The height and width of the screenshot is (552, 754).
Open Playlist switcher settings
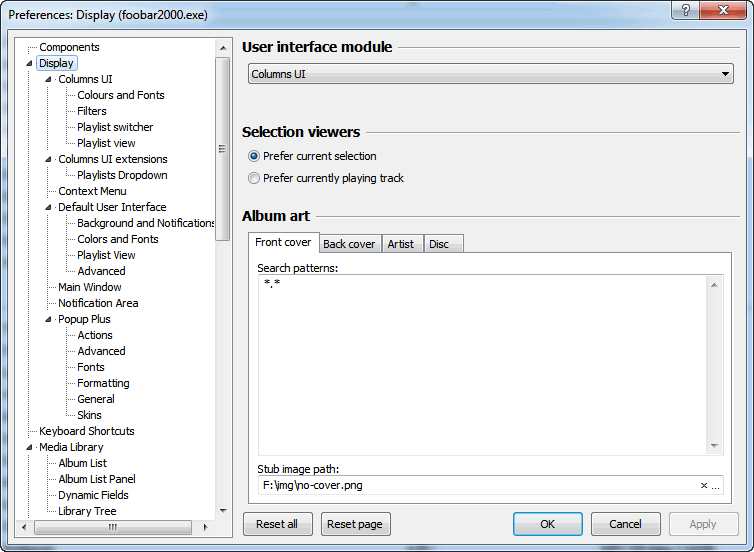115,127
